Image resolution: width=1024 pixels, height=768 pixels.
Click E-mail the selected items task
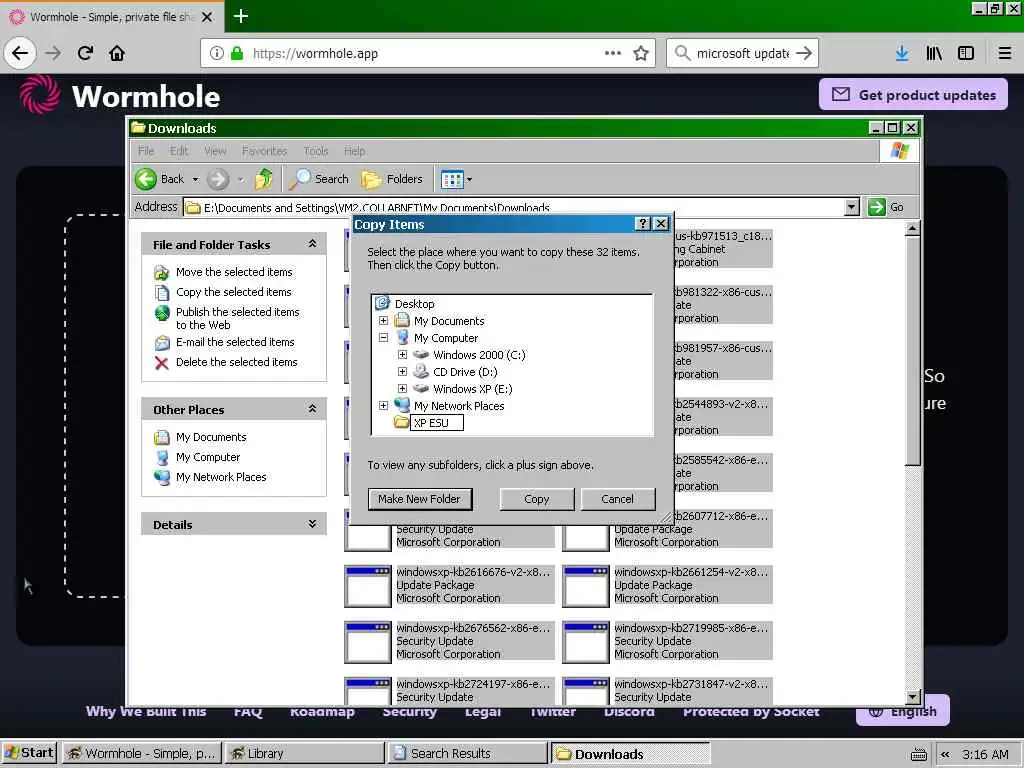point(234,342)
